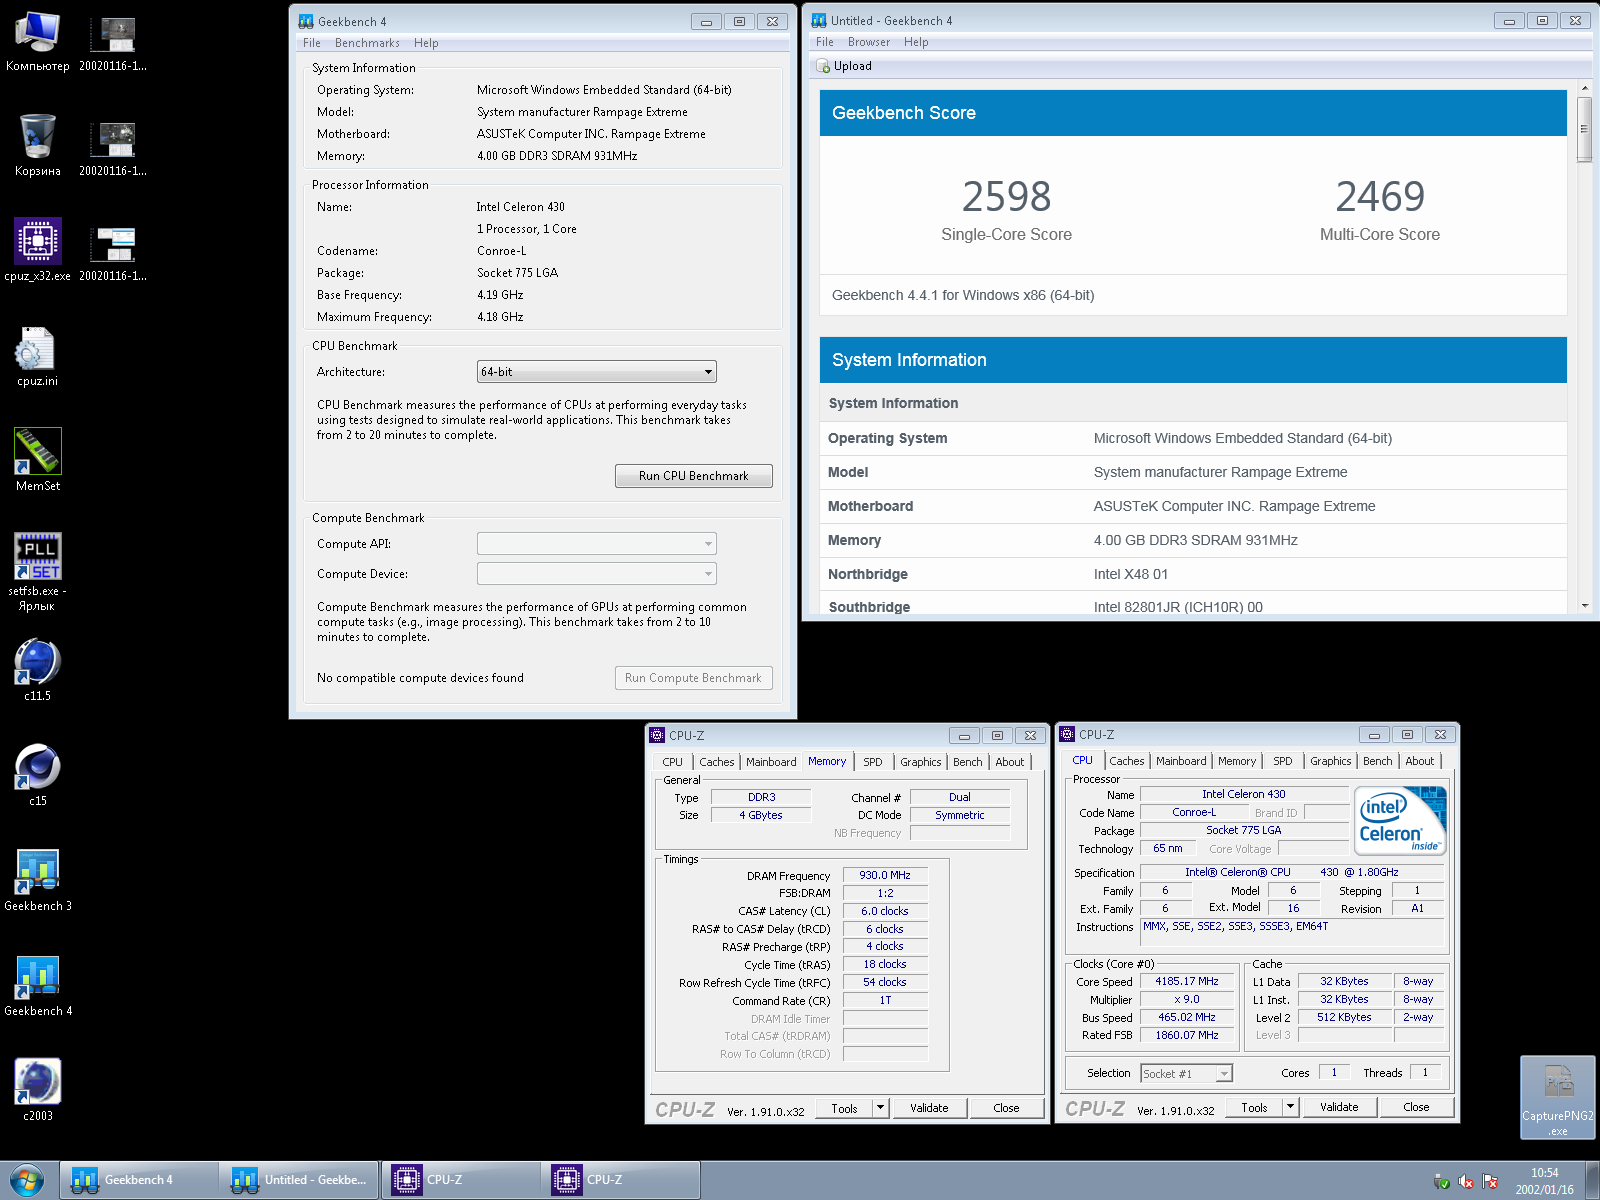Screen dimensions: 1600x1200
Task: Open the Architecture 64-bit dropdown
Action: [596, 372]
